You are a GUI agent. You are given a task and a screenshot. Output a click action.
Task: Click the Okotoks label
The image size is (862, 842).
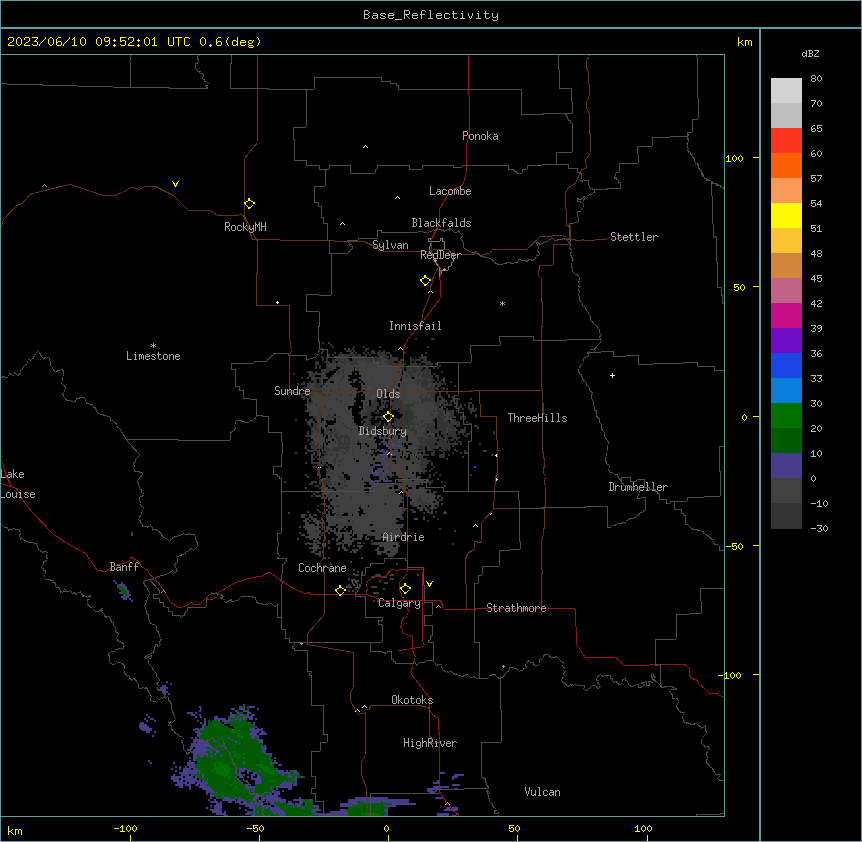click(412, 700)
